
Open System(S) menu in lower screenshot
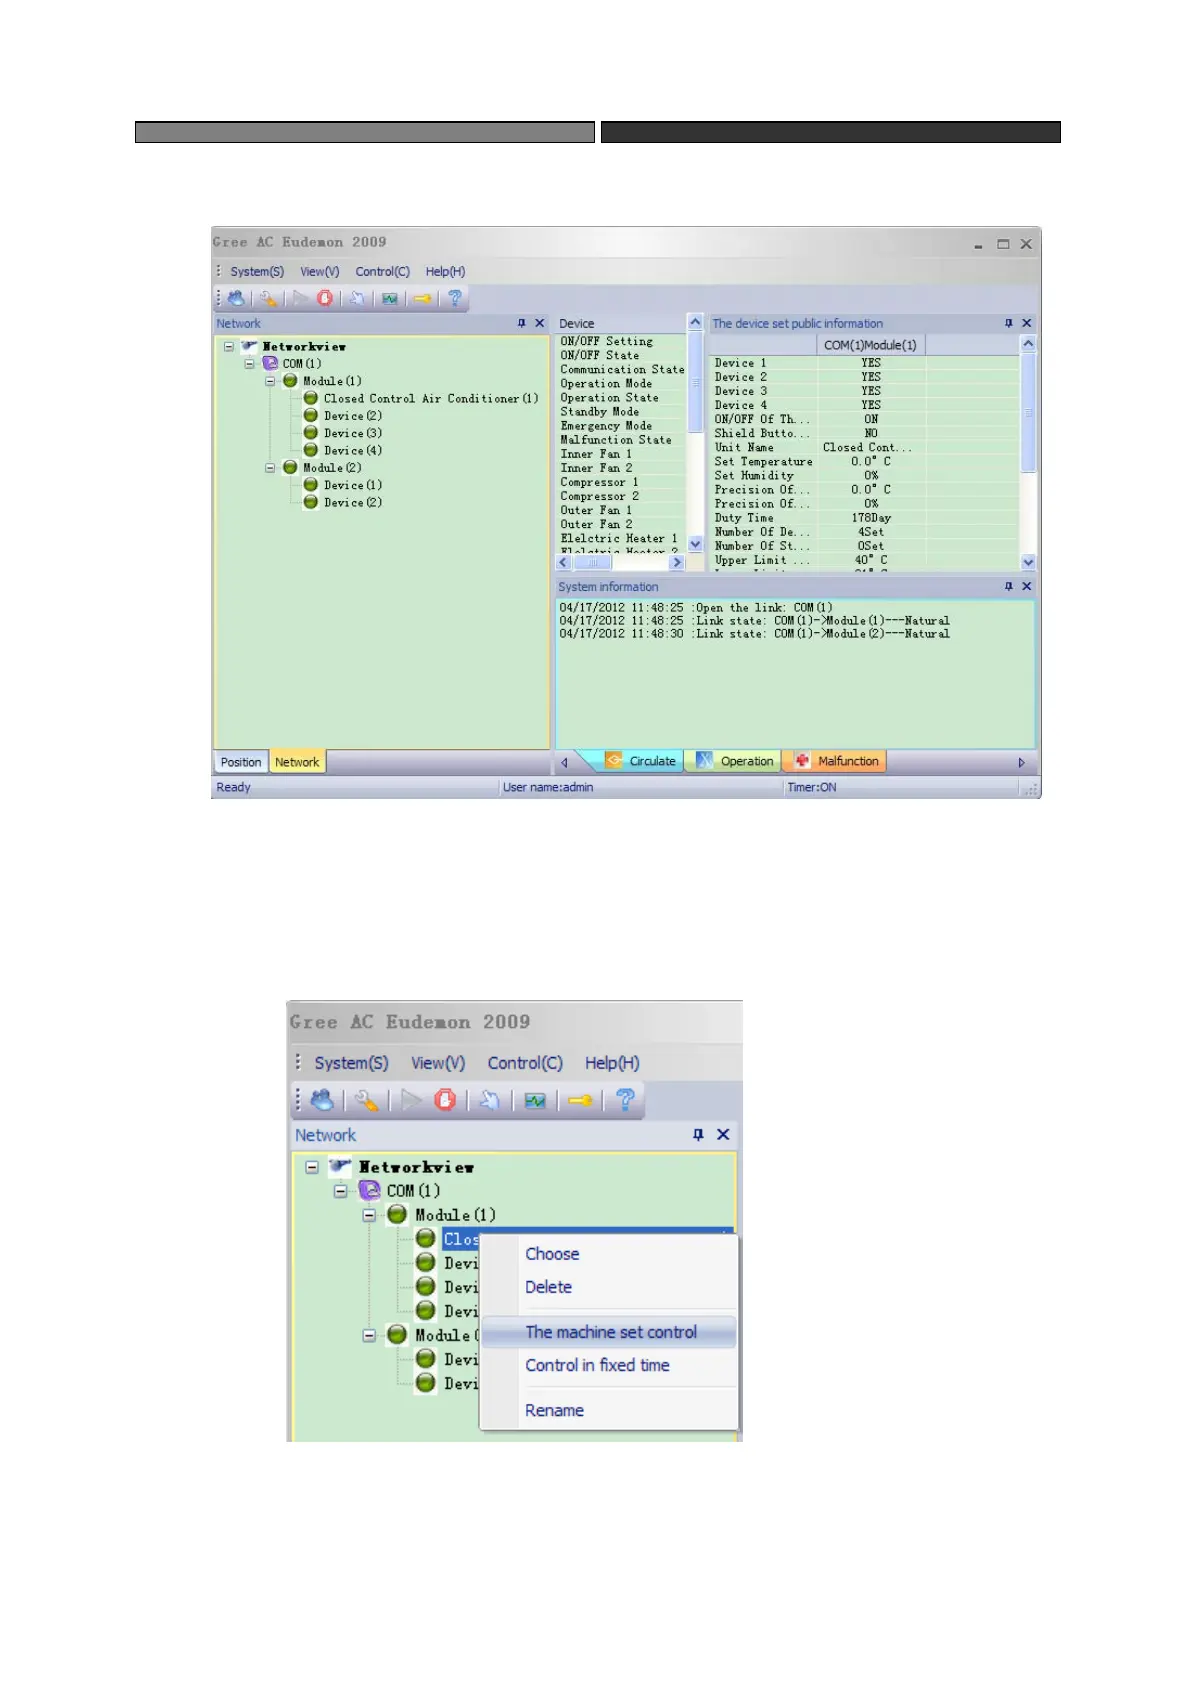[351, 1063]
